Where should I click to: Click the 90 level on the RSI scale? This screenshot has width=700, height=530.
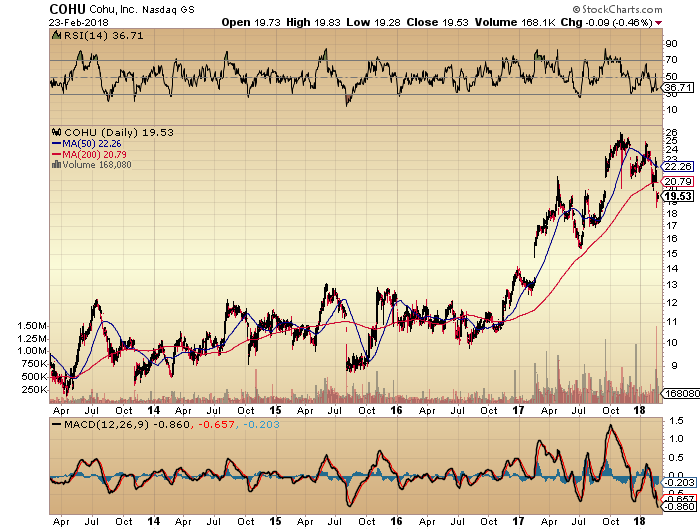671,44
